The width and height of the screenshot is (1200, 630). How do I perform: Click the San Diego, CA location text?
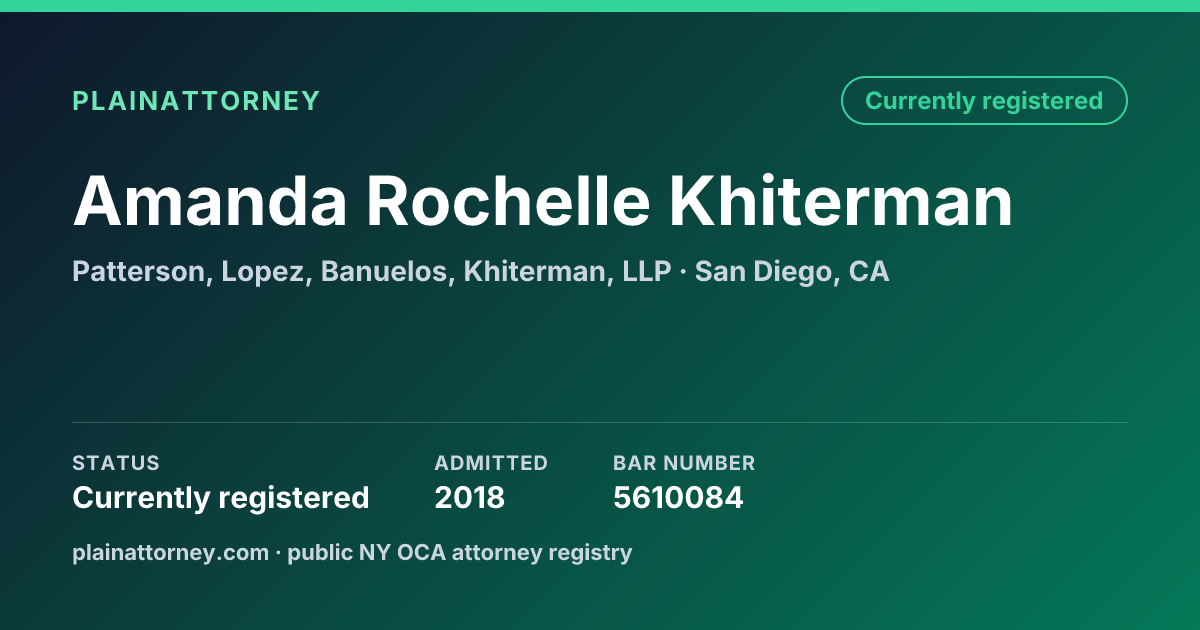click(x=792, y=272)
